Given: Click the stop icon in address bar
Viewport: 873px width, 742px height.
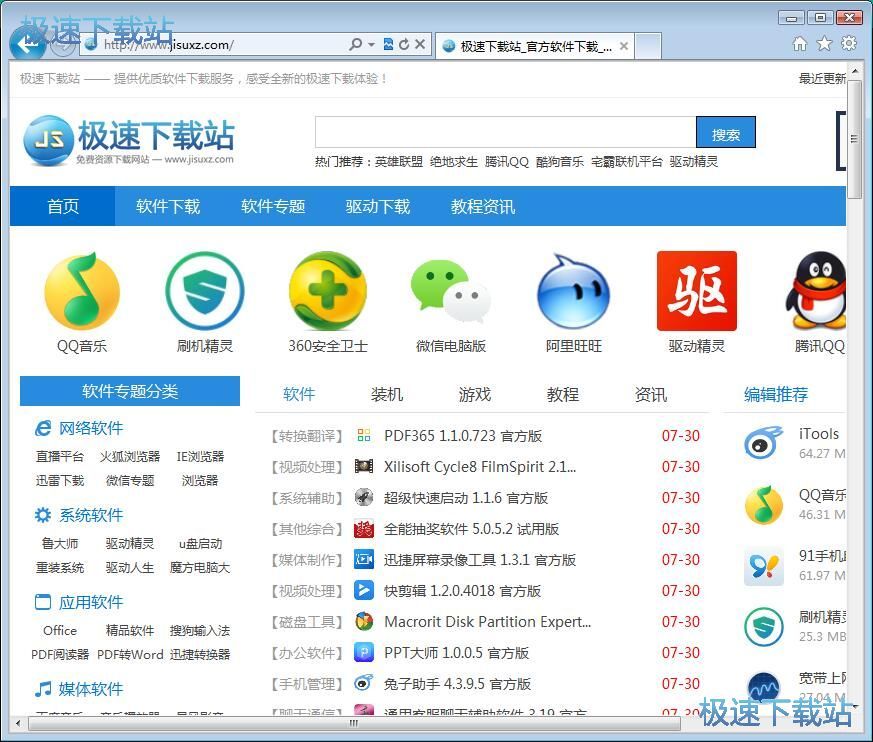Looking at the screenshot, I should 420,44.
